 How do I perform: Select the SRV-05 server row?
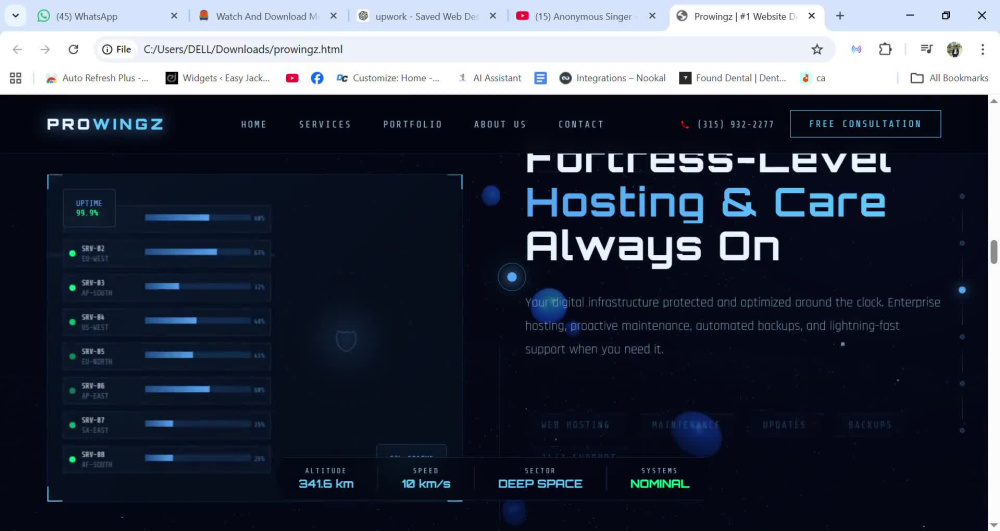tap(167, 356)
